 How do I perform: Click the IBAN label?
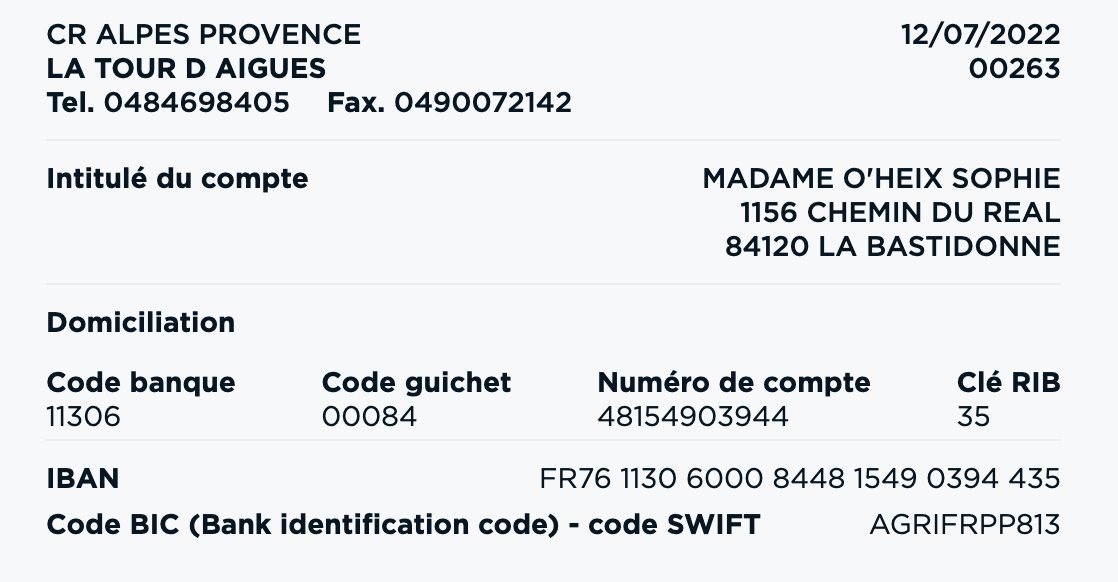tap(83, 479)
